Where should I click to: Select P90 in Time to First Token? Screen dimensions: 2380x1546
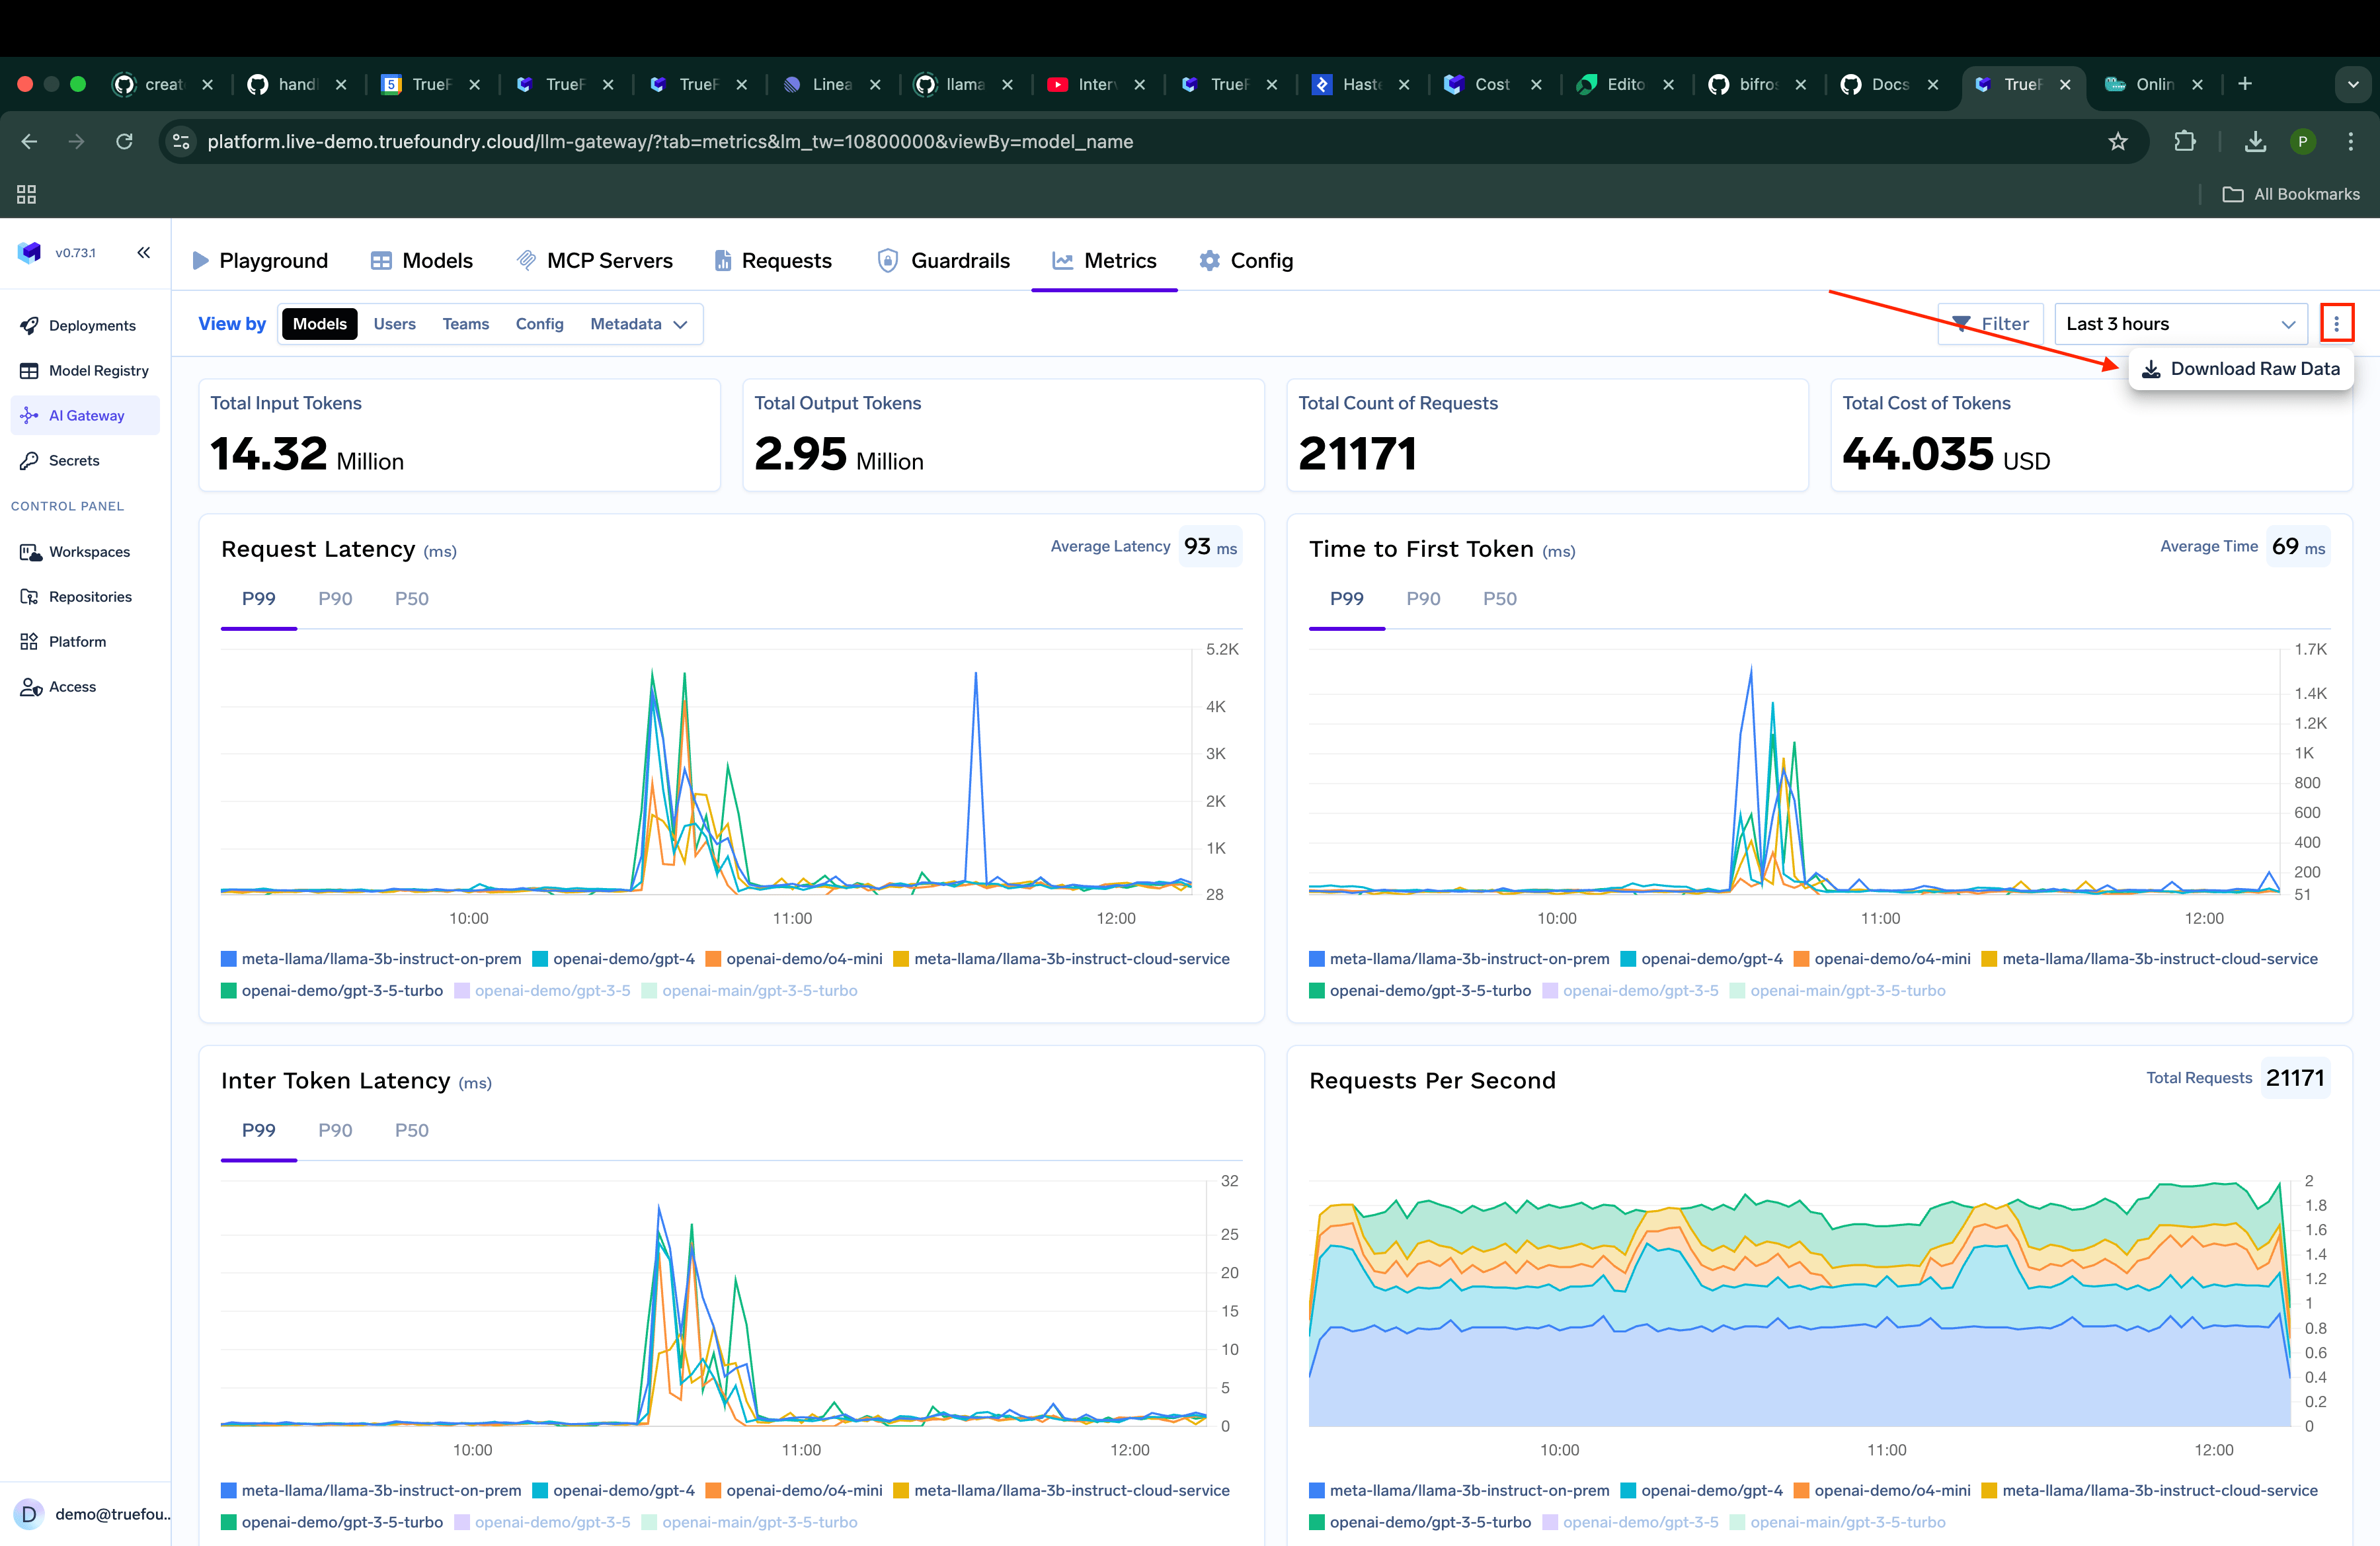pyautogui.click(x=1423, y=599)
